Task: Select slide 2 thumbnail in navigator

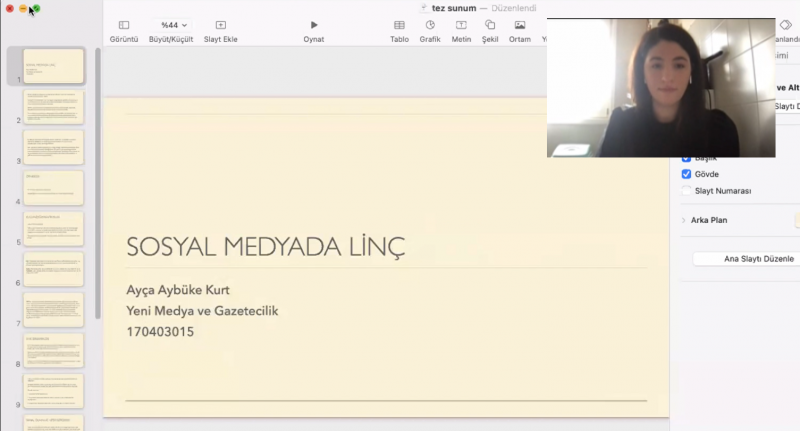Action: pyautogui.click(x=53, y=107)
